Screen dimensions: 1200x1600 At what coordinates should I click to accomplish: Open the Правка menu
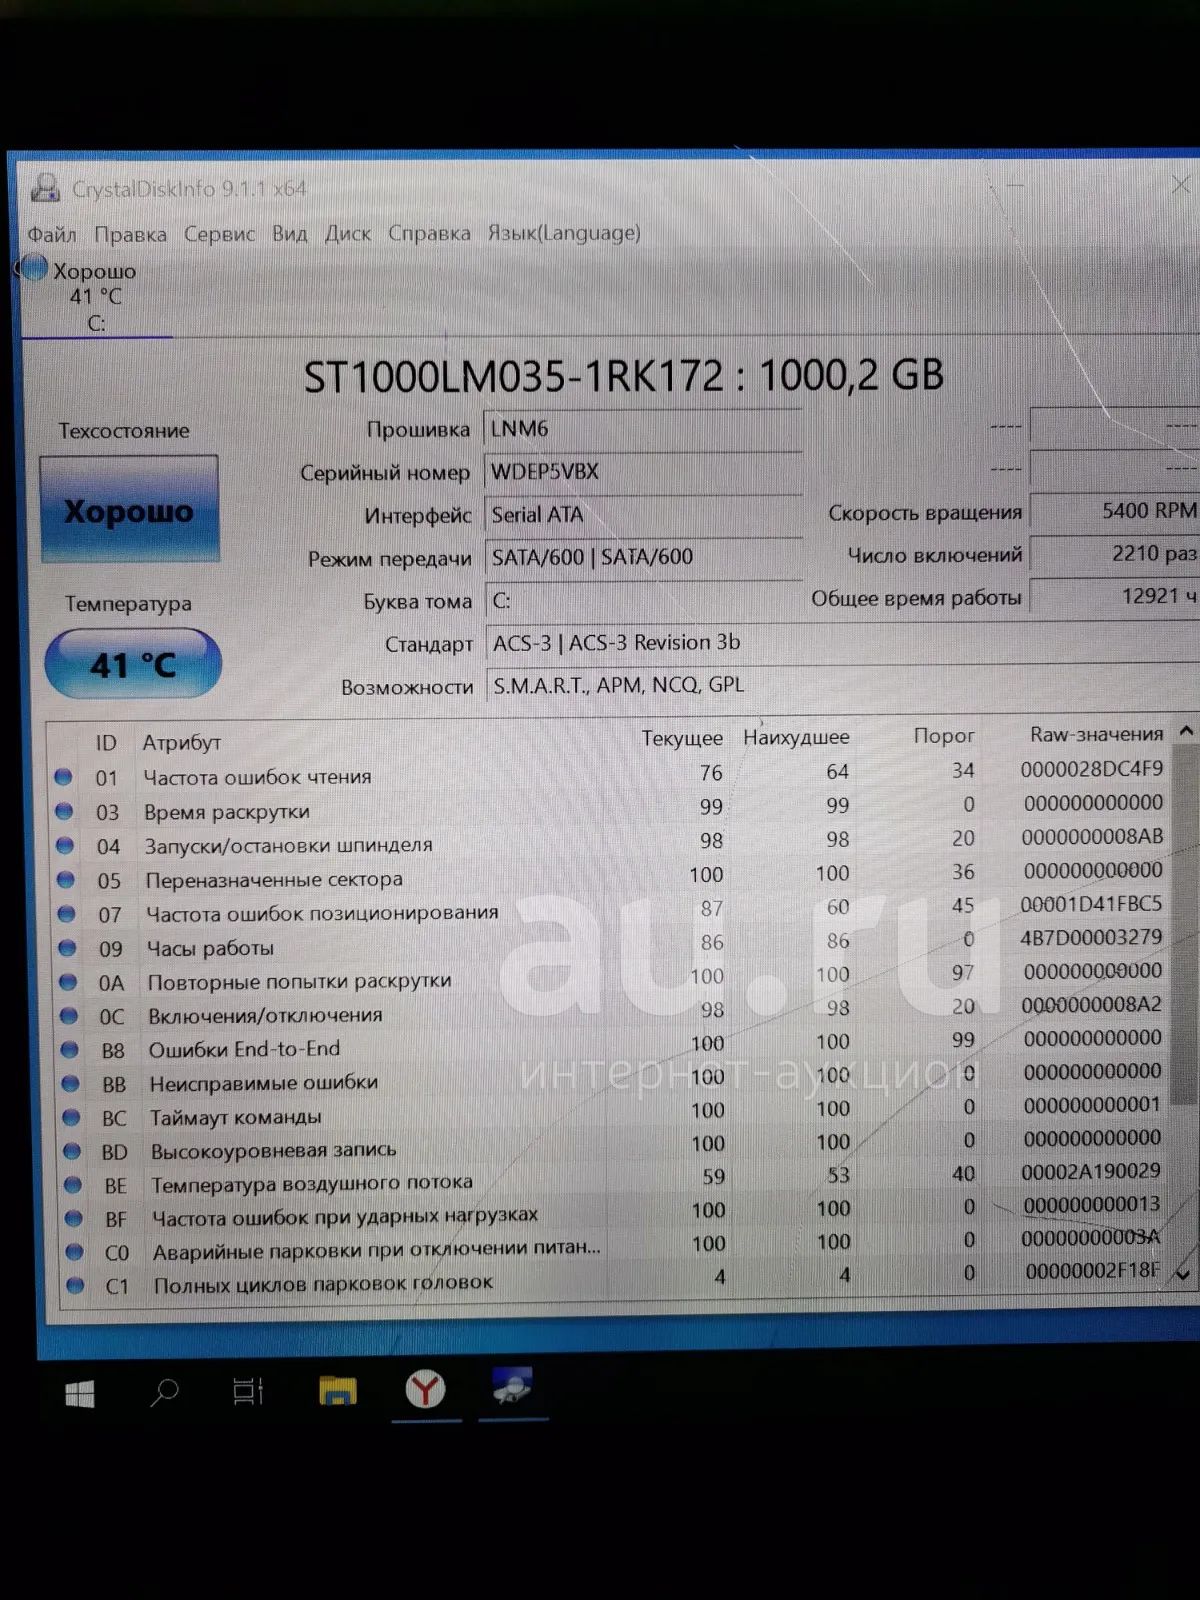[130, 234]
